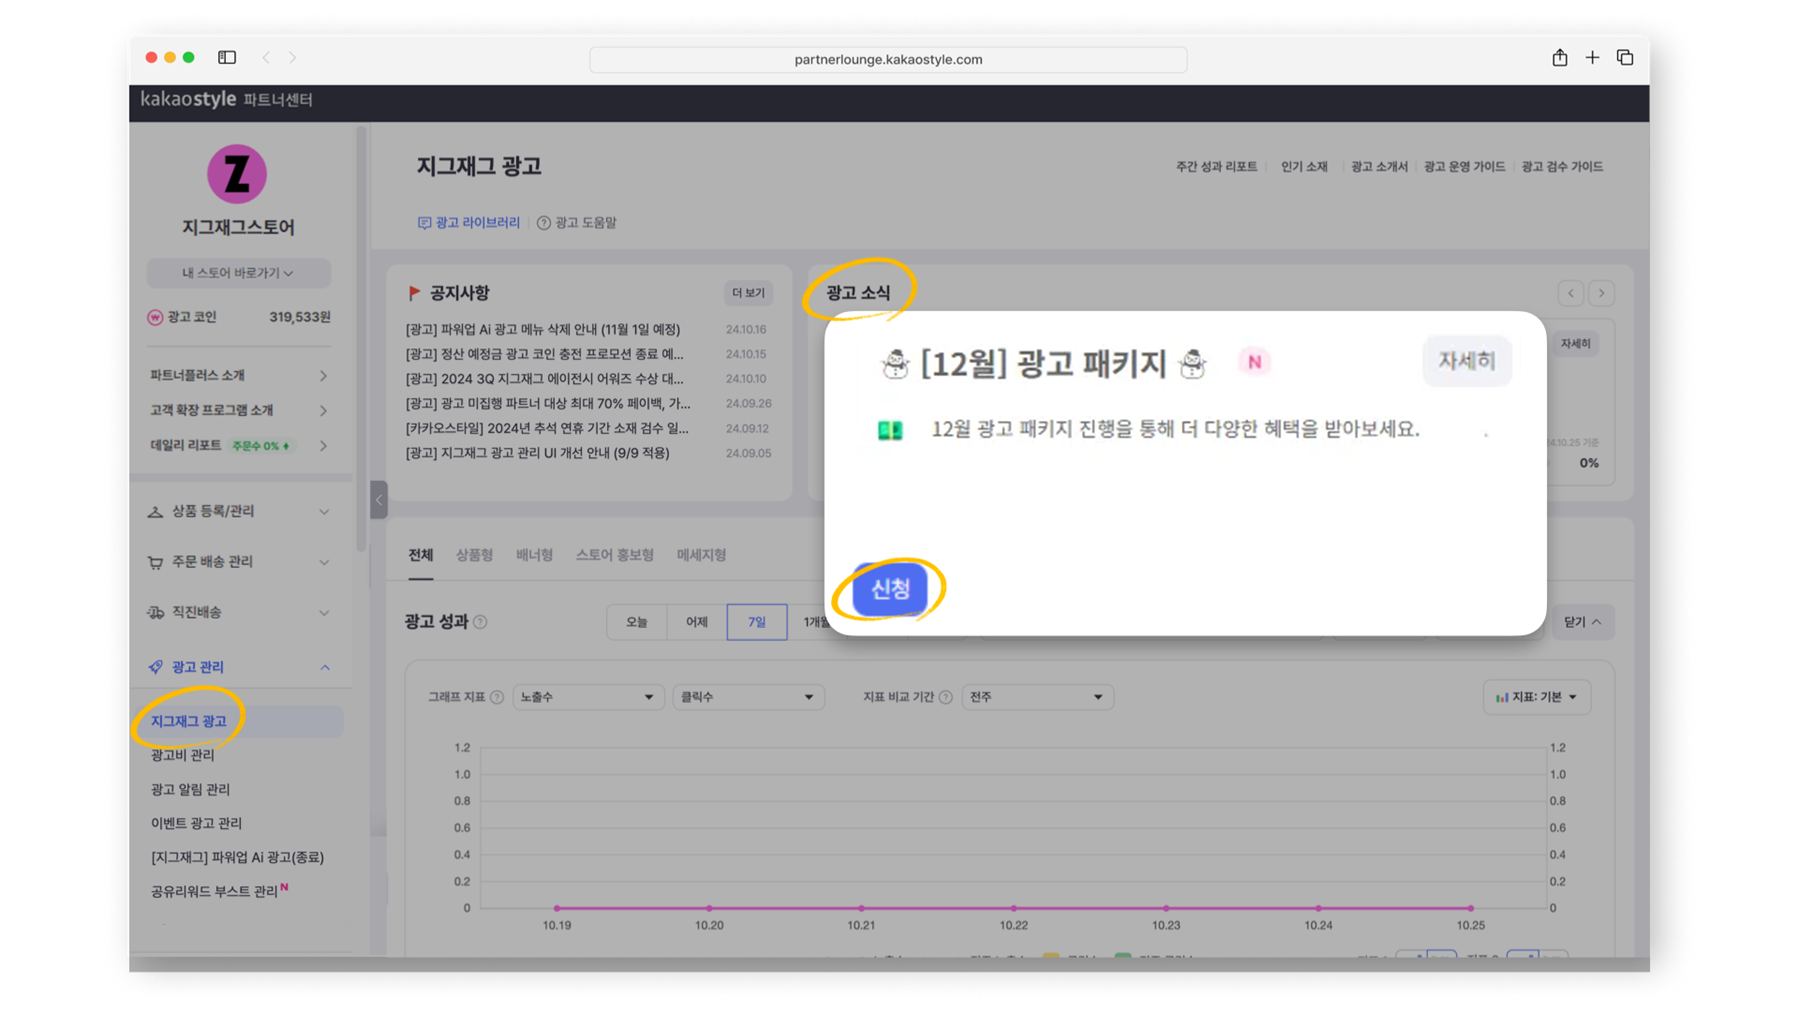
Task: Select 지그재그 광고 in the sidebar
Action: click(x=240, y=721)
